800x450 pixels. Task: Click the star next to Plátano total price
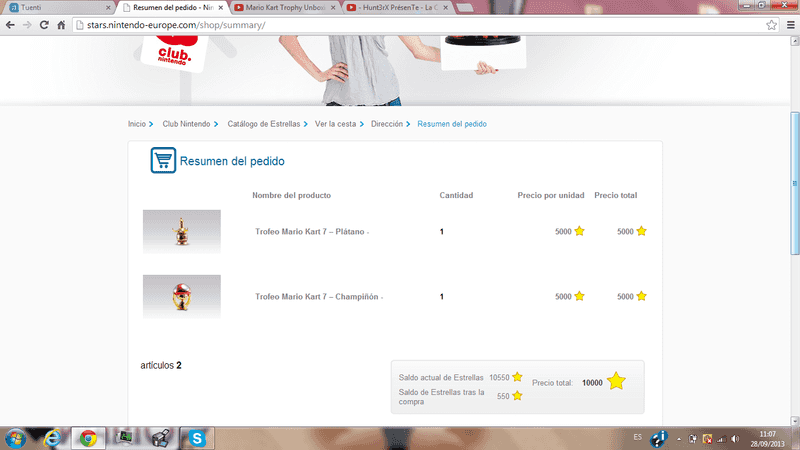point(641,231)
